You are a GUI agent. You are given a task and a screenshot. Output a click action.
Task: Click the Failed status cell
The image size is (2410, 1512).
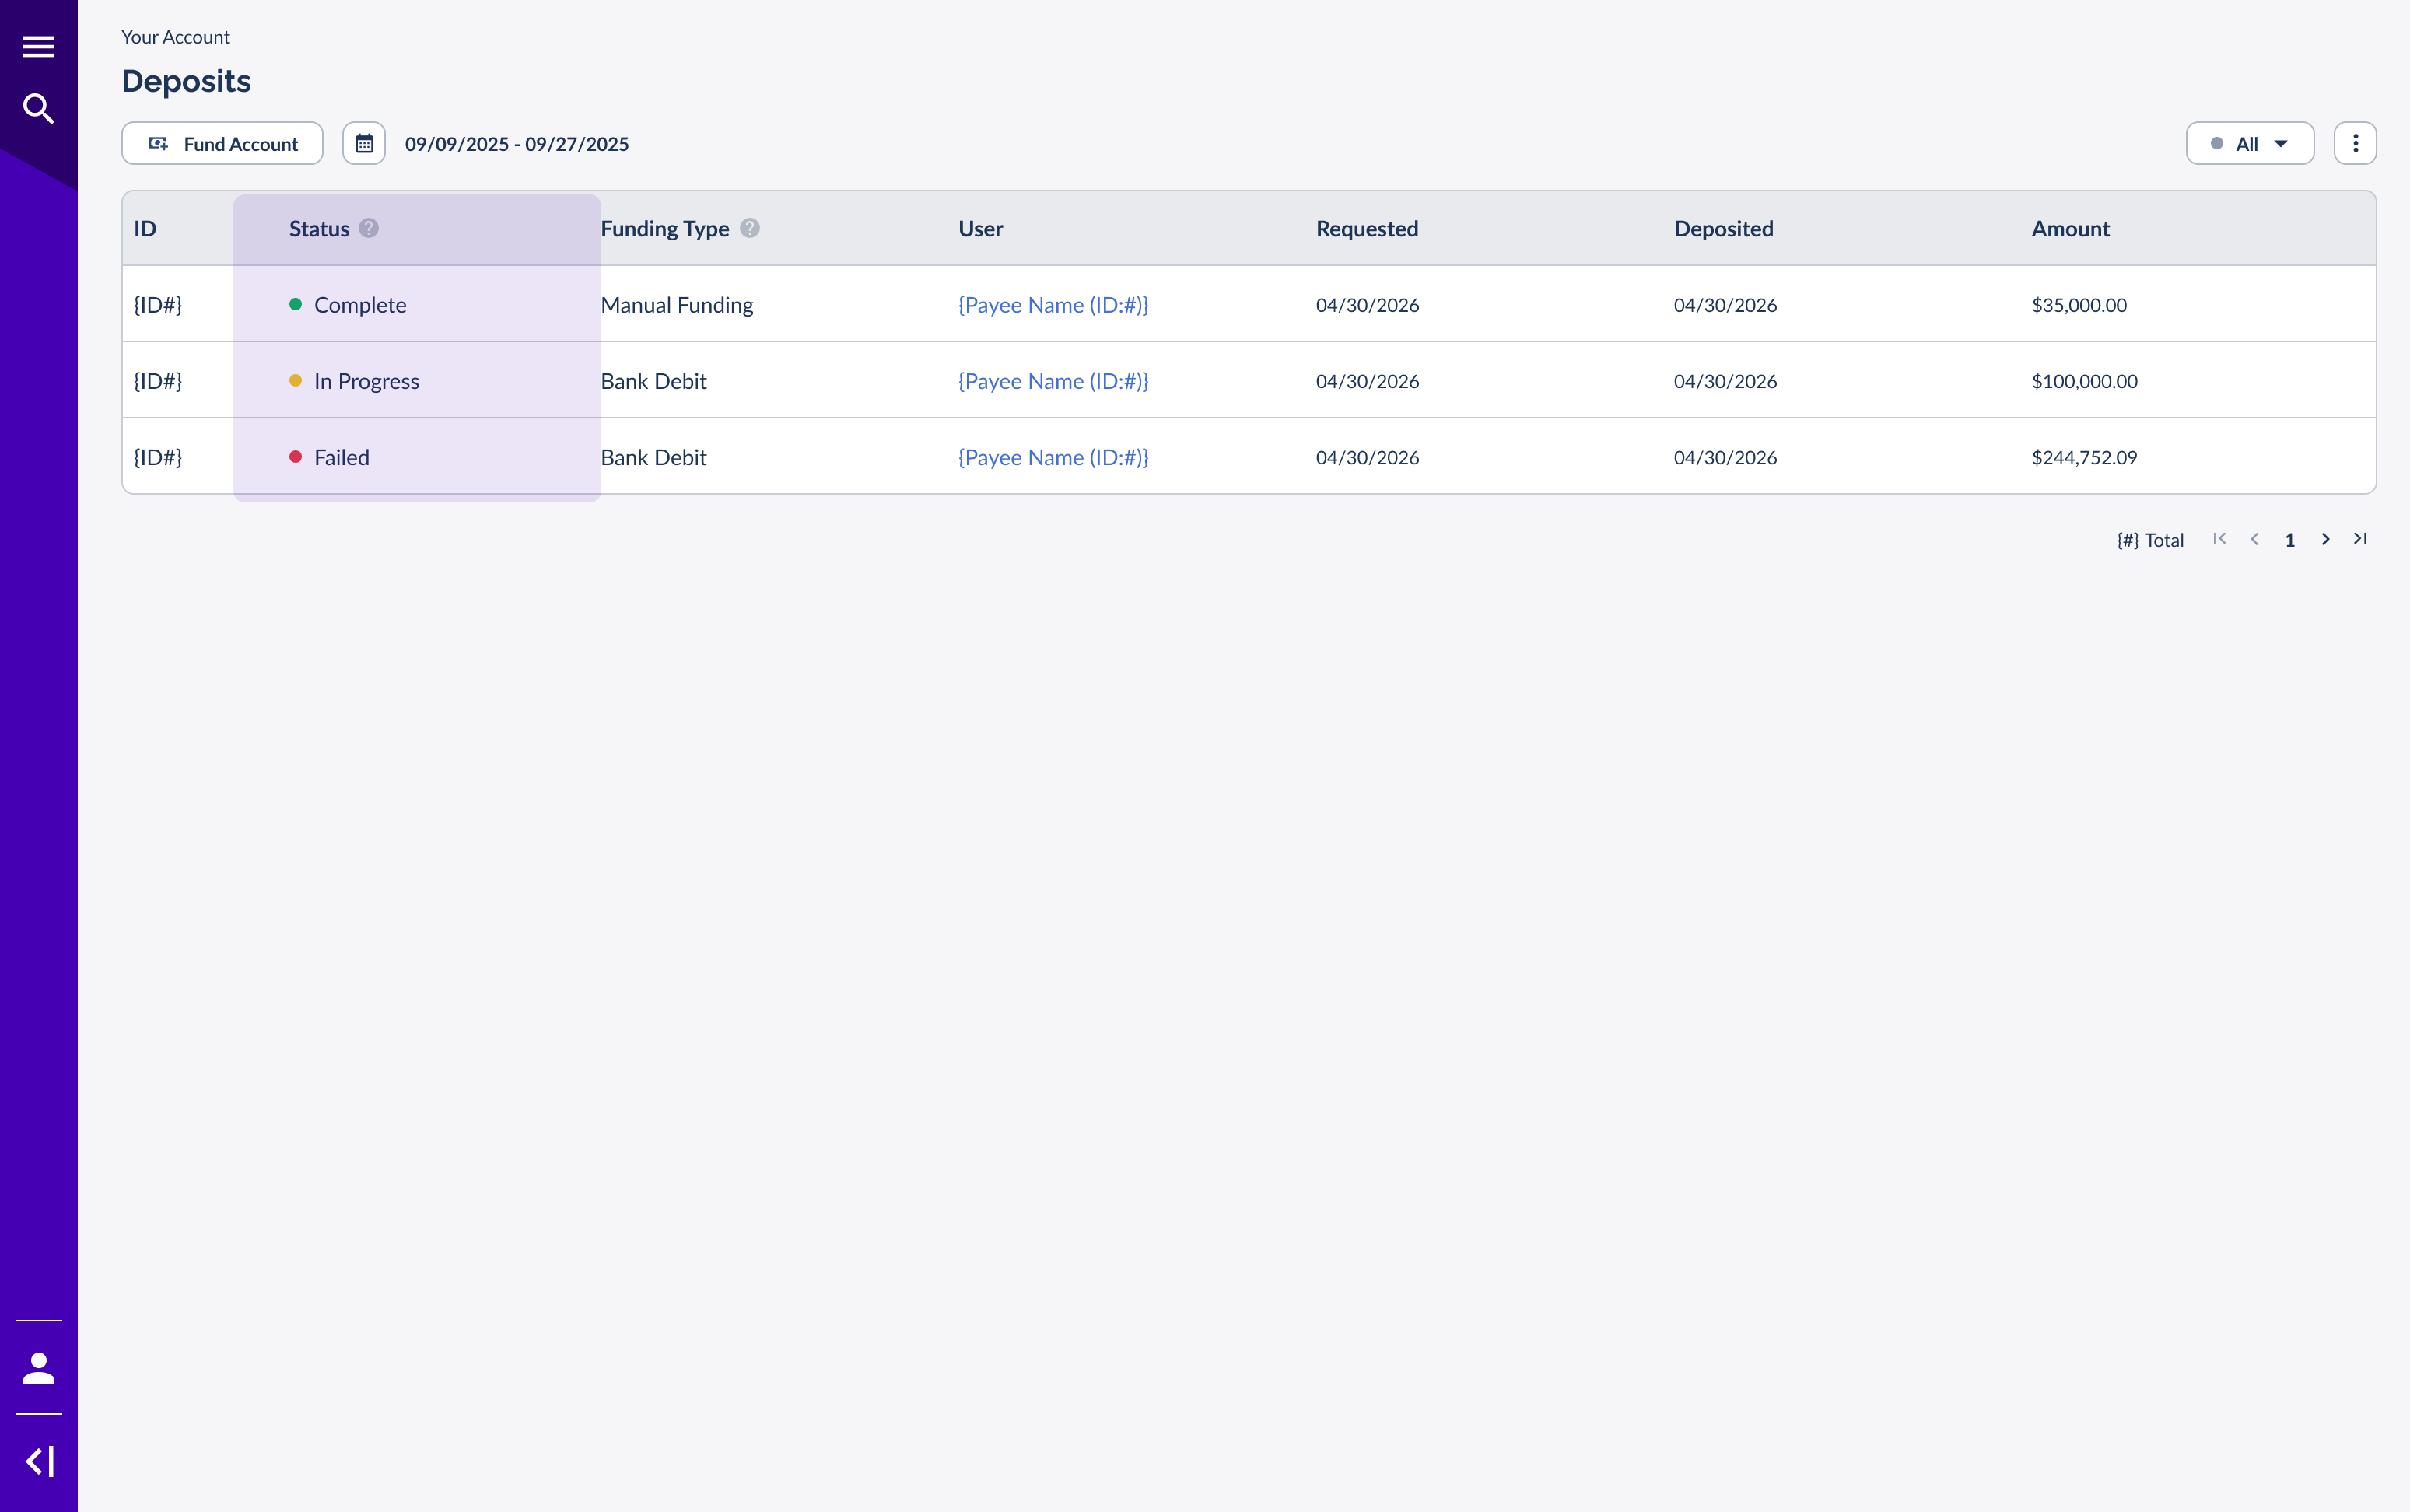pyautogui.click(x=329, y=457)
